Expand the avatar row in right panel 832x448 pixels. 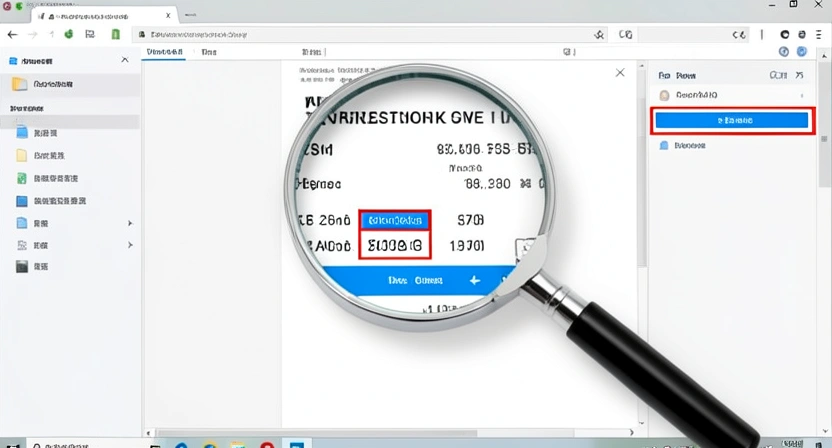(802, 96)
